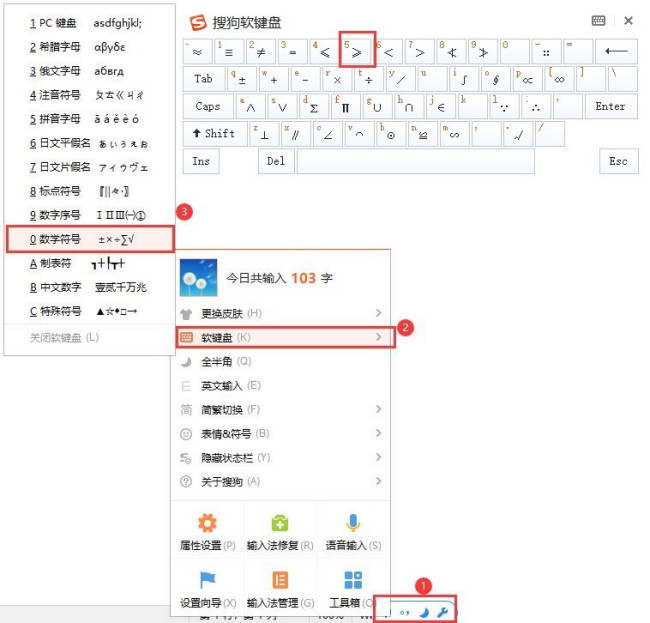Screen dimensions: 650x623
Task: Click the keyboard icon next to close button
Action: [598, 21]
